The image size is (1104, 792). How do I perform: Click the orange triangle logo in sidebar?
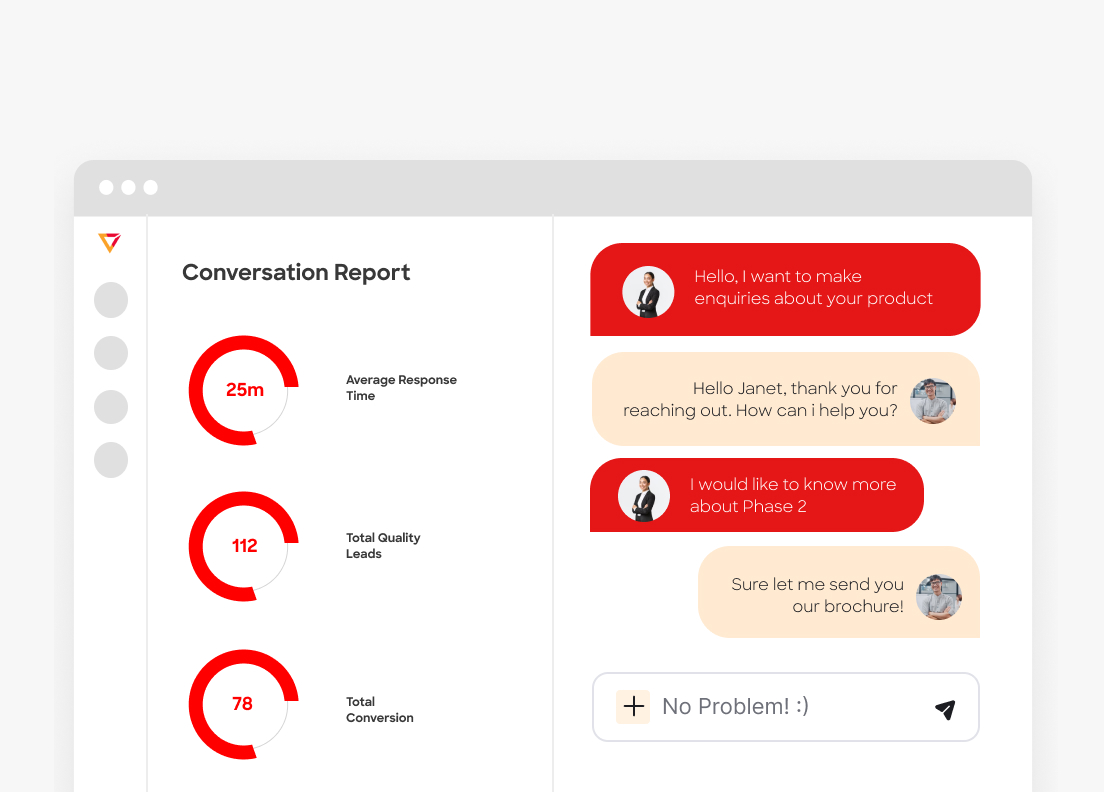[x=110, y=242]
